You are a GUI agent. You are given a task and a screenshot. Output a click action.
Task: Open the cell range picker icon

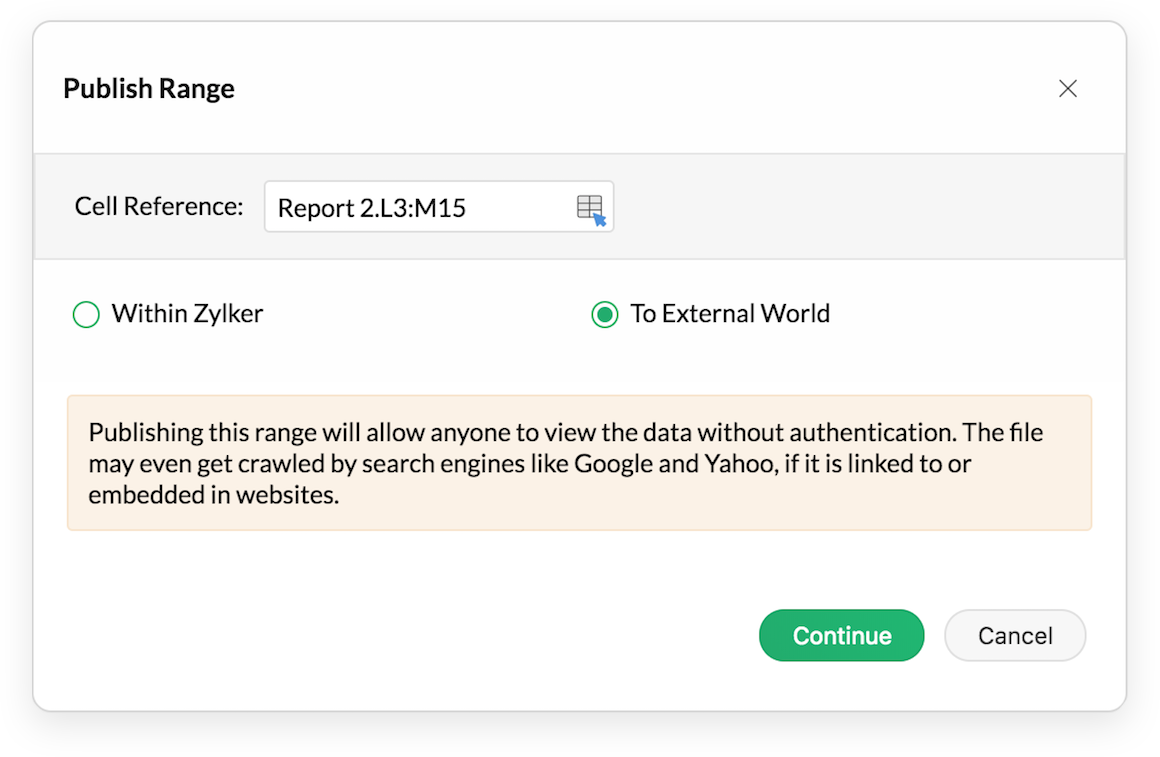[591, 208]
